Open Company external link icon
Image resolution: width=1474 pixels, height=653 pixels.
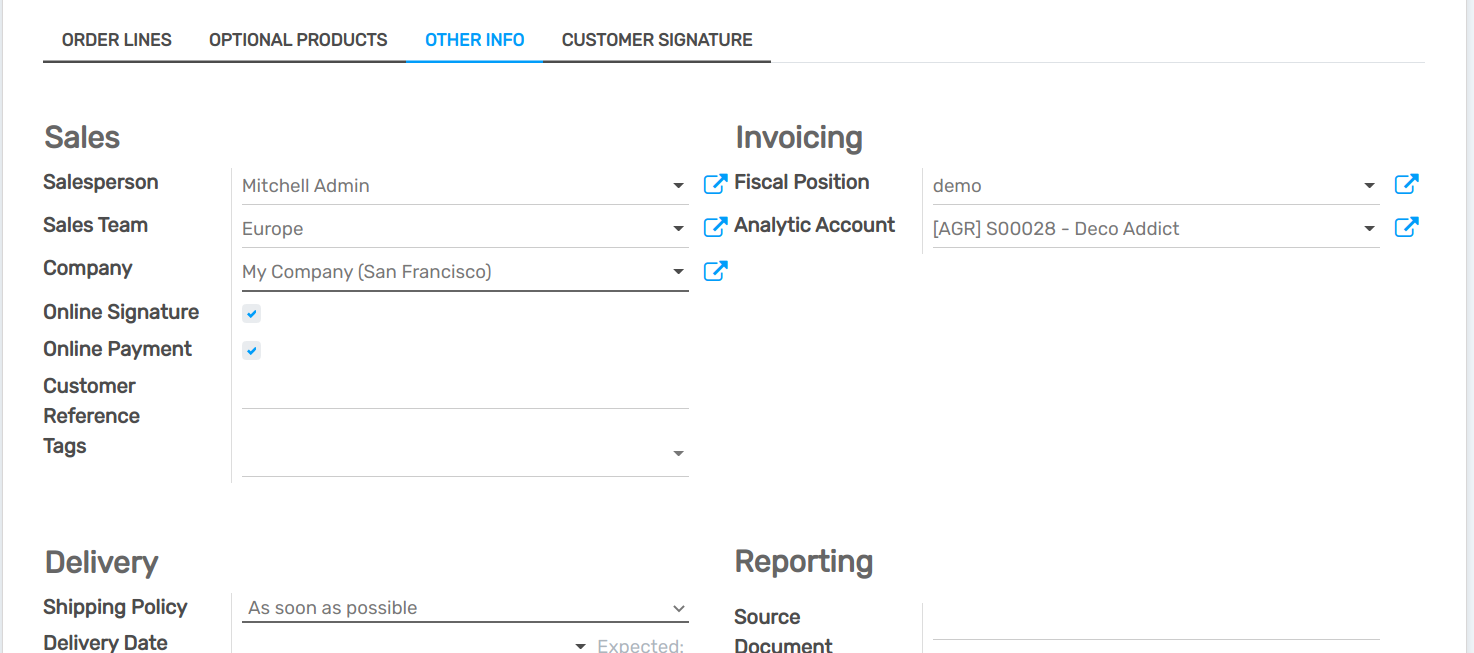pyautogui.click(x=715, y=271)
